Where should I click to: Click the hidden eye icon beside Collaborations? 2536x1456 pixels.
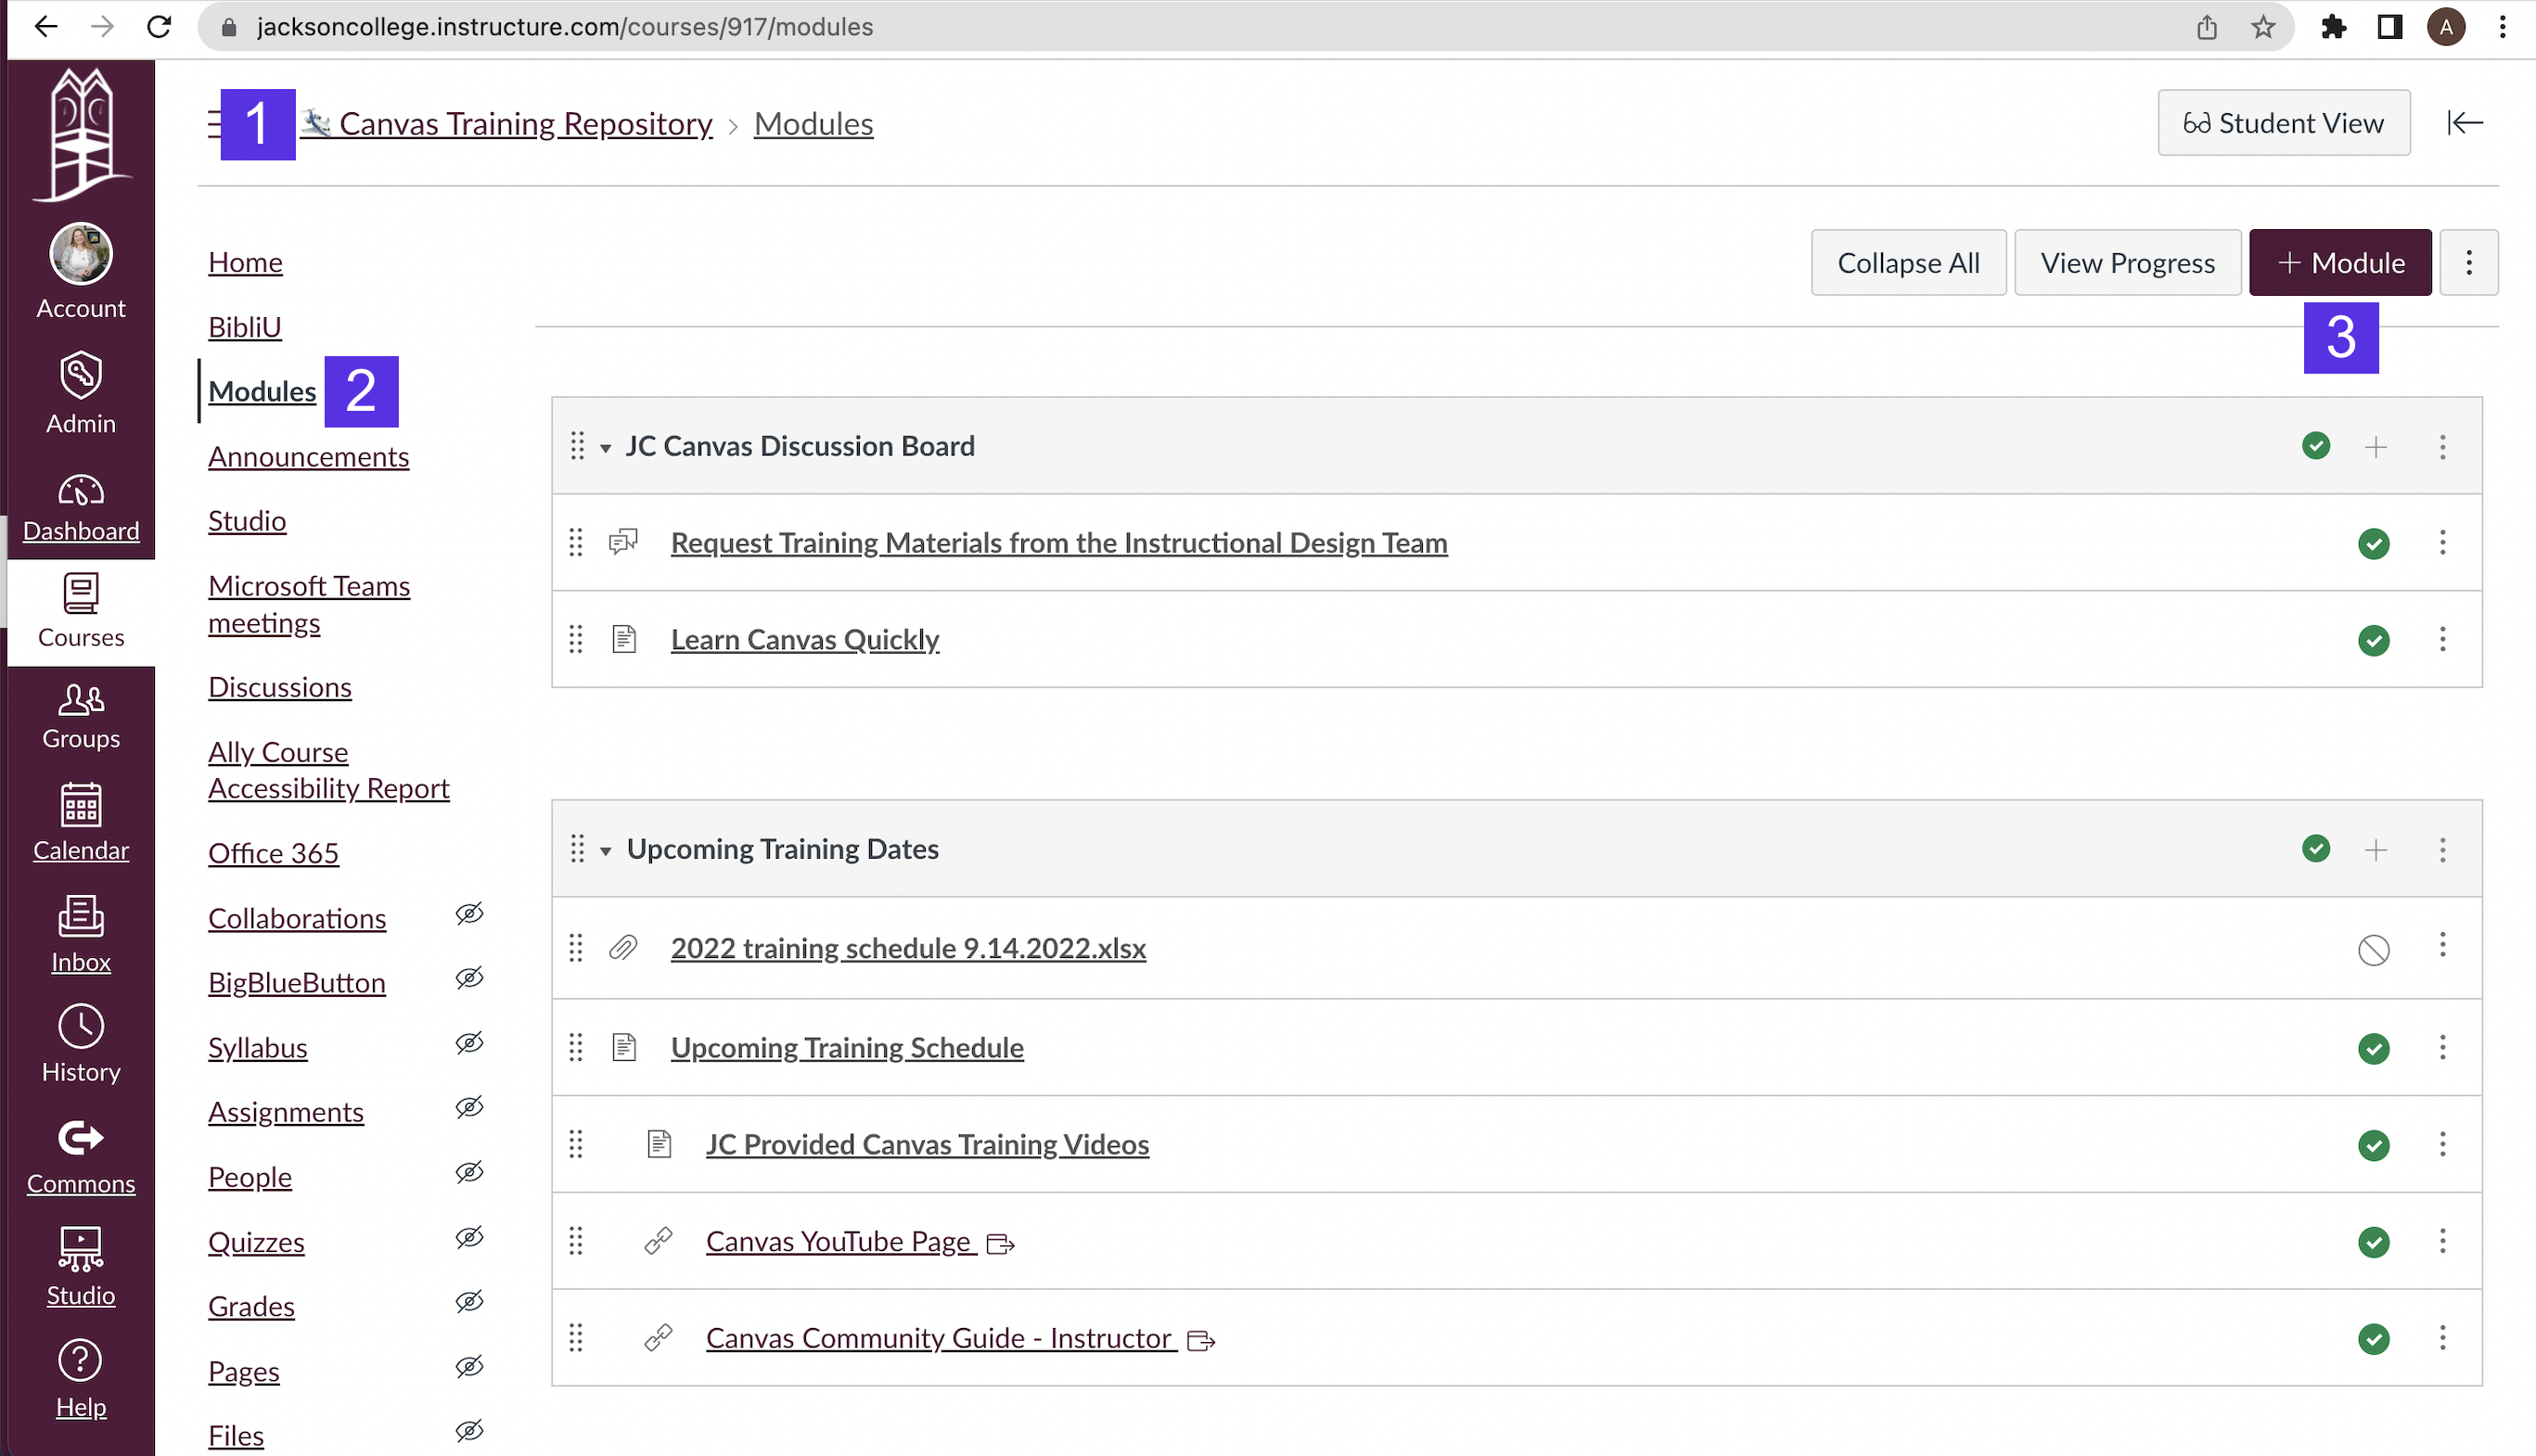coord(469,914)
